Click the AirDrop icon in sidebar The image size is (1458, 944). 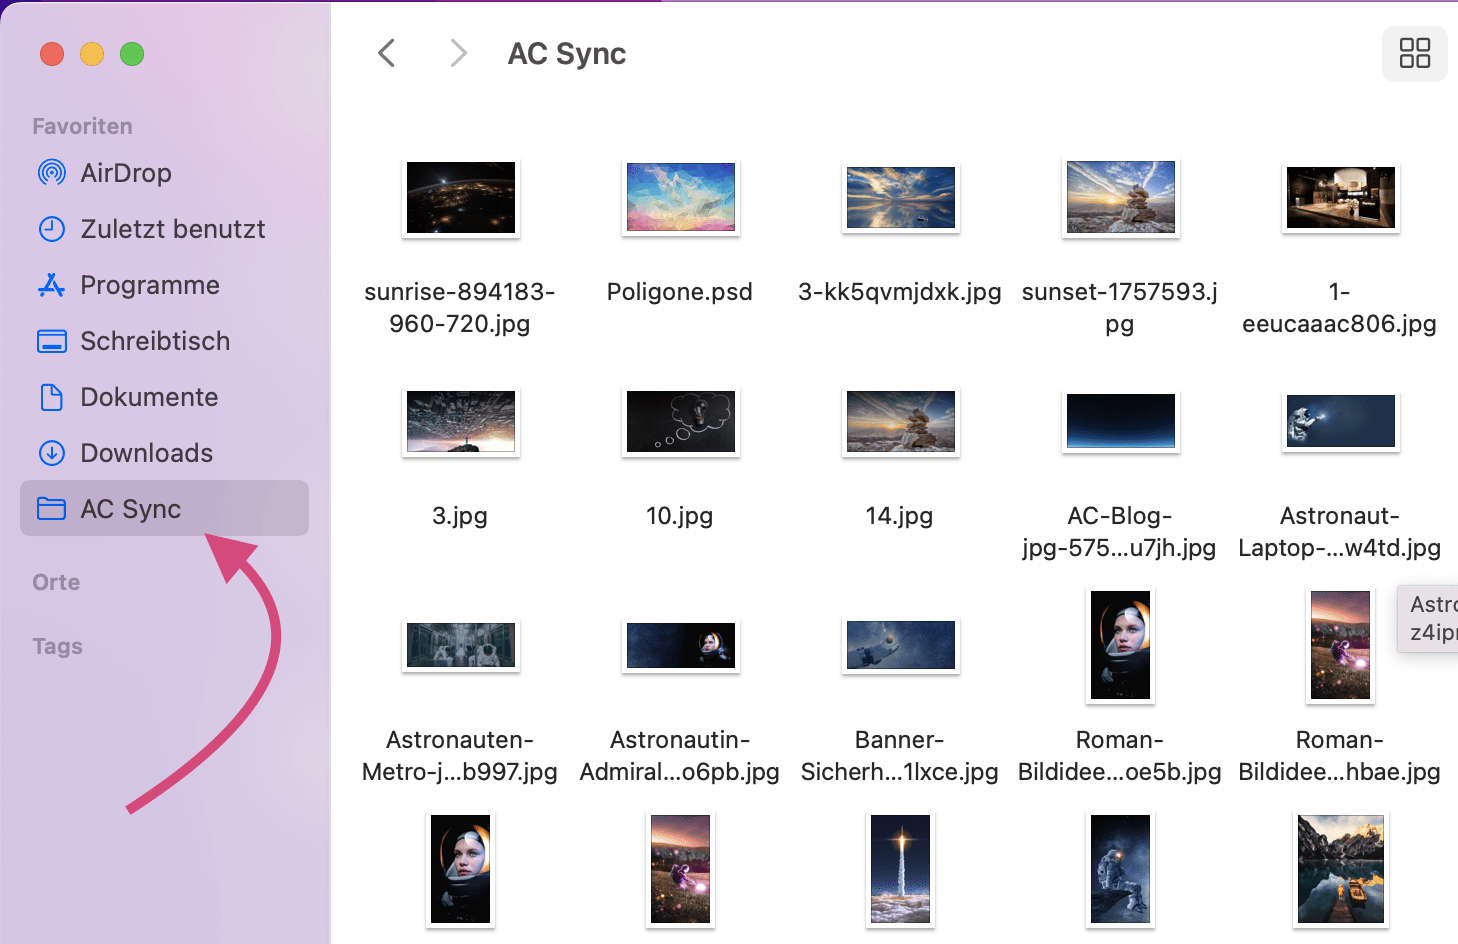(x=52, y=173)
